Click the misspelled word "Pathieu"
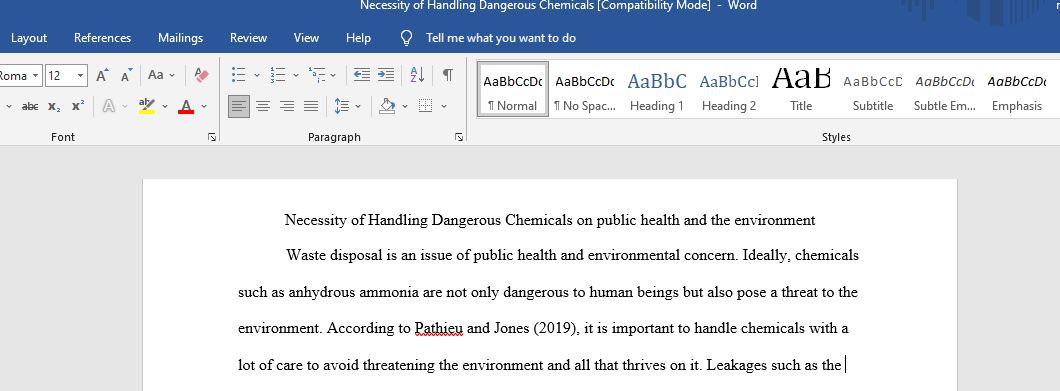Viewport: 1060px width, 391px height. coord(439,329)
